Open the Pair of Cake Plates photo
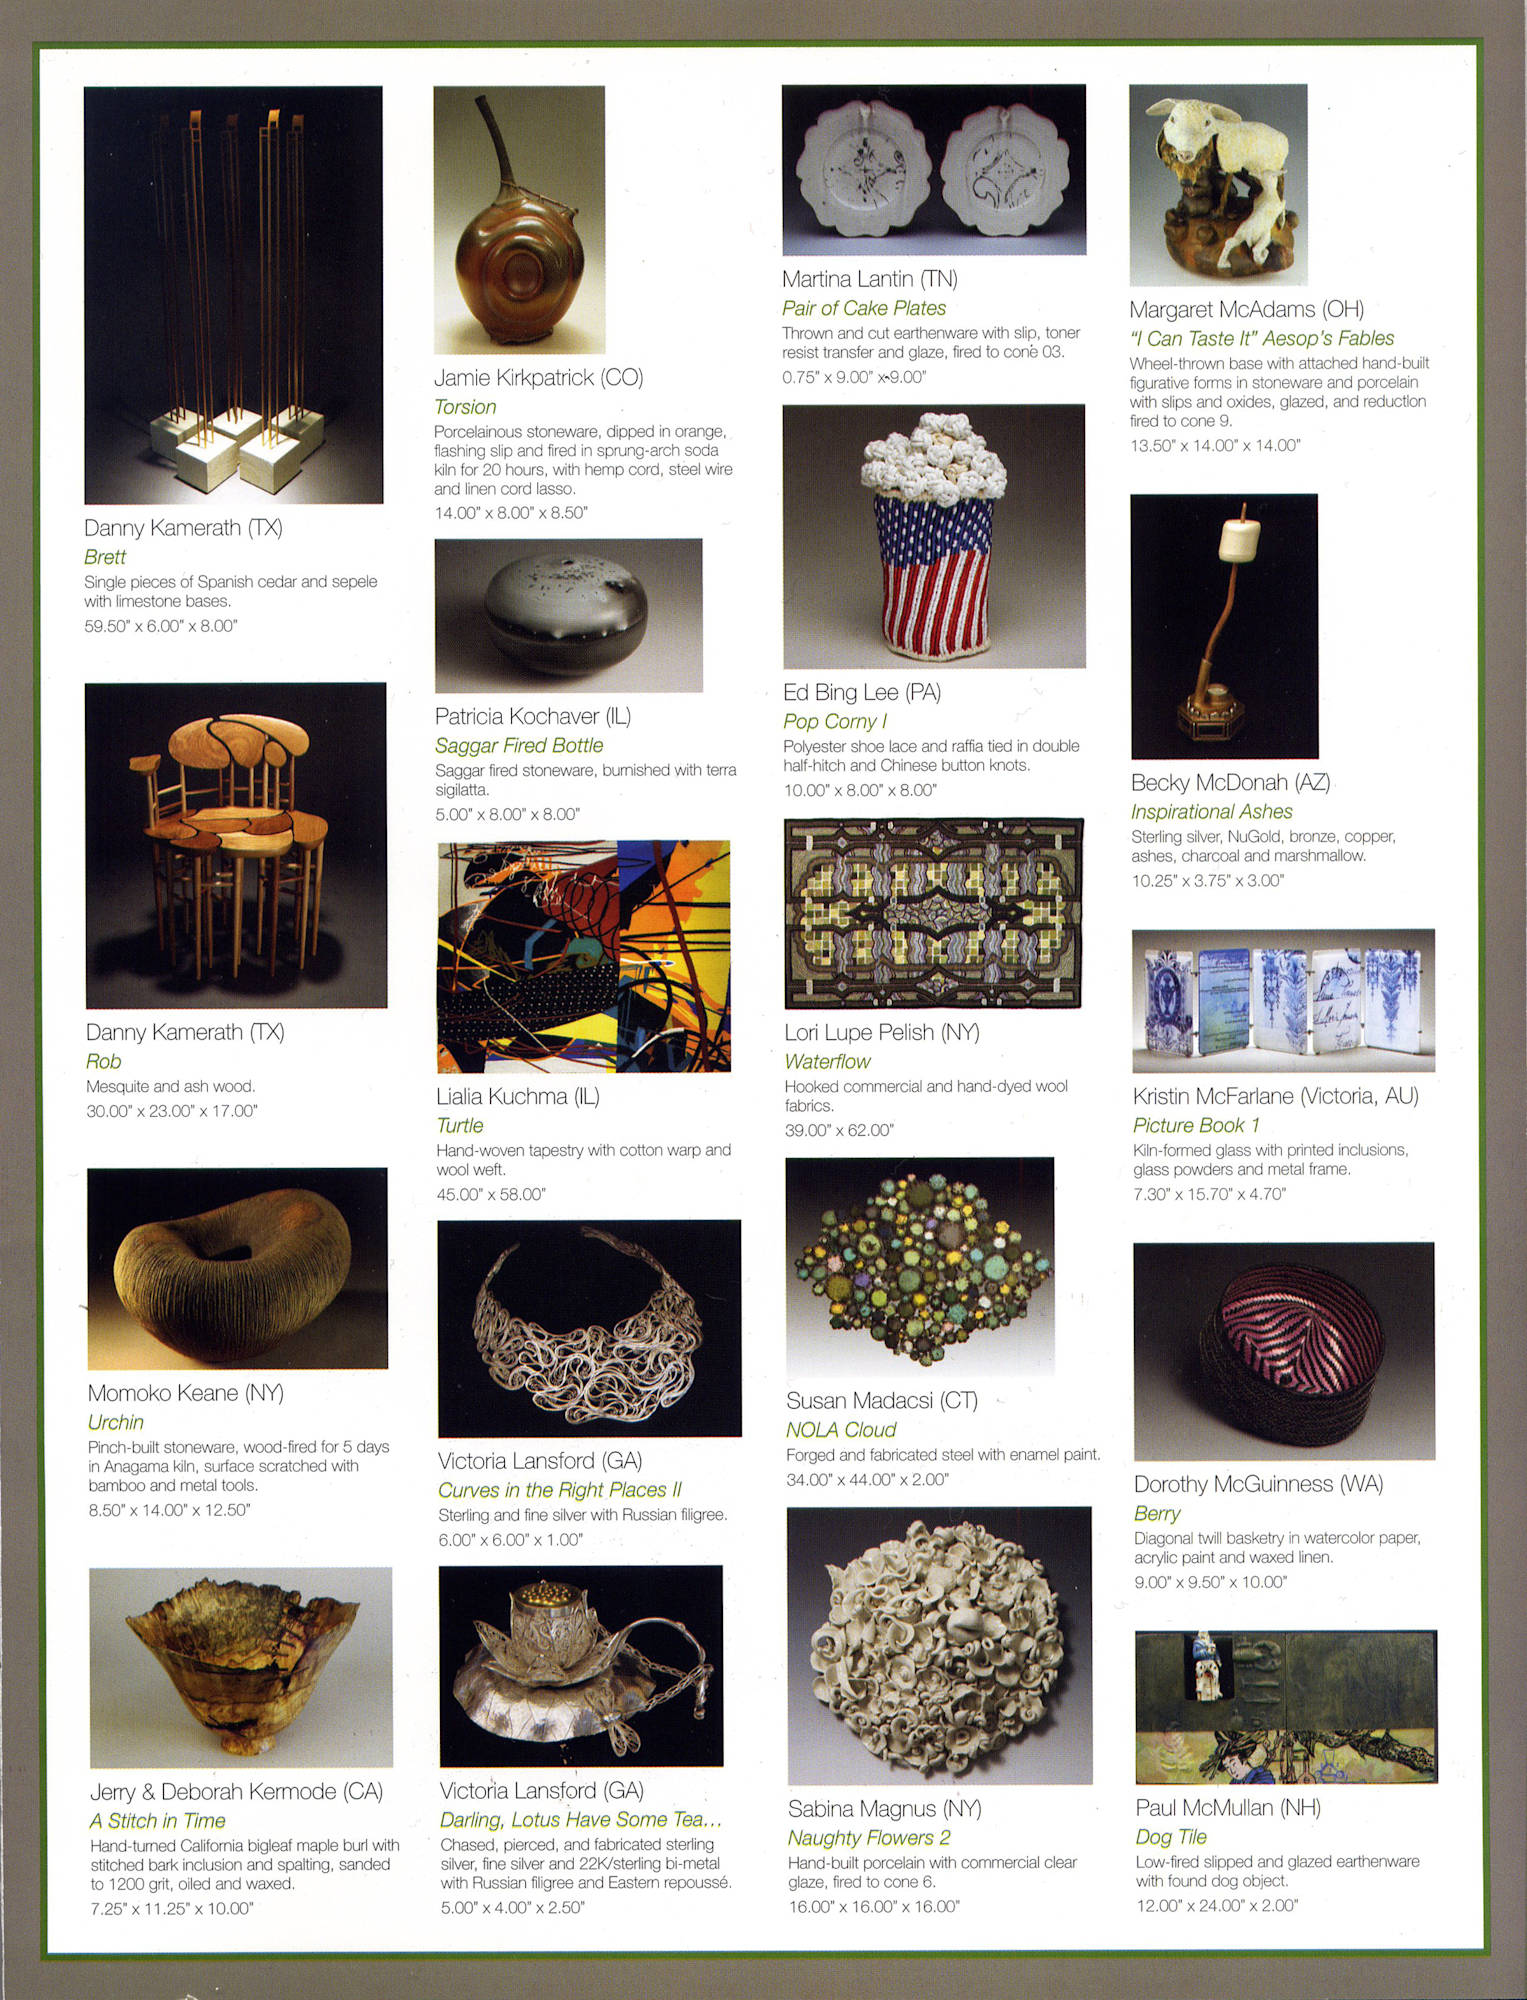Image resolution: width=1527 pixels, height=2000 pixels. 934,170
